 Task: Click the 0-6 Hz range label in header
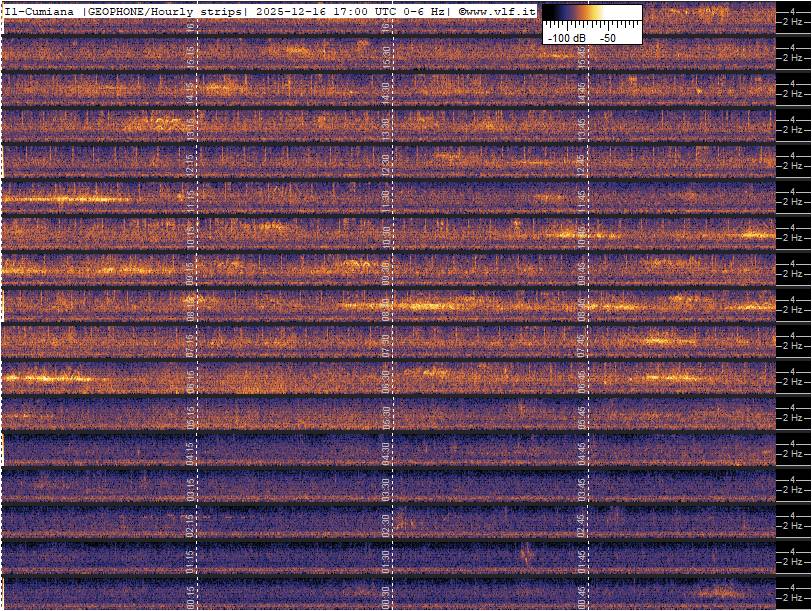click(418, 11)
